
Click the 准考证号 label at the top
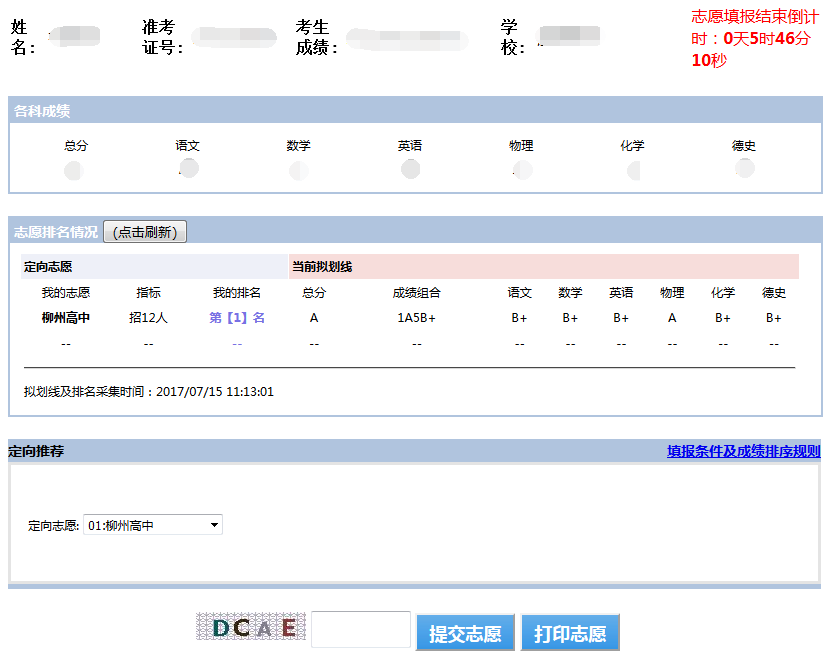[163, 38]
